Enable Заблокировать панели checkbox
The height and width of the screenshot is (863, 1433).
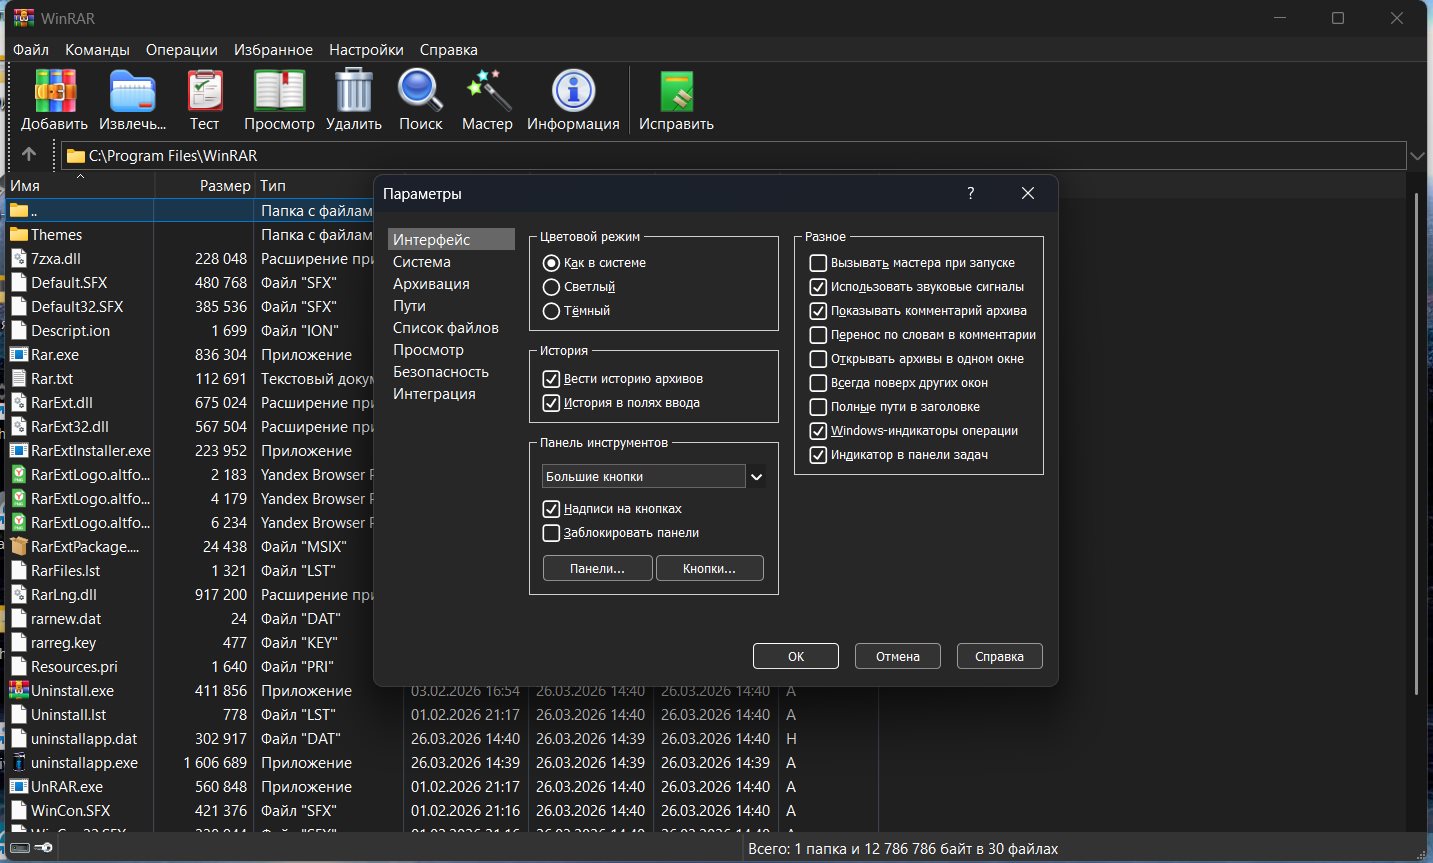pos(551,533)
